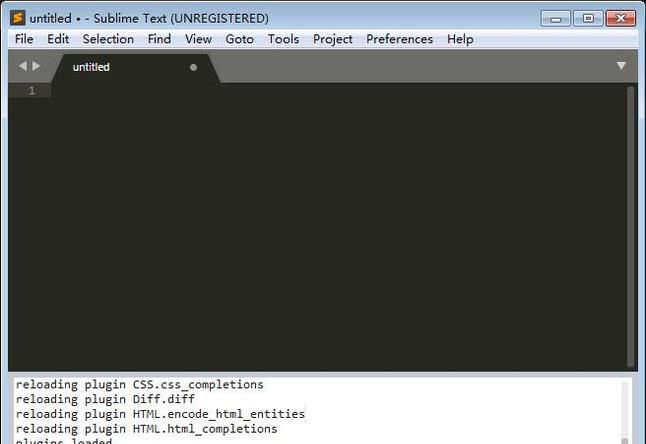Image resolution: width=646 pixels, height=444 pixels.
Task: Open the Help menu
Action: pos(460,39)
